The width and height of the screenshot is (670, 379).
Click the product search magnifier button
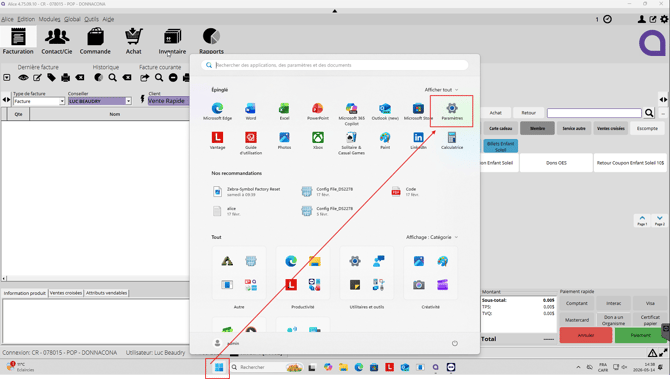[649, 113]
